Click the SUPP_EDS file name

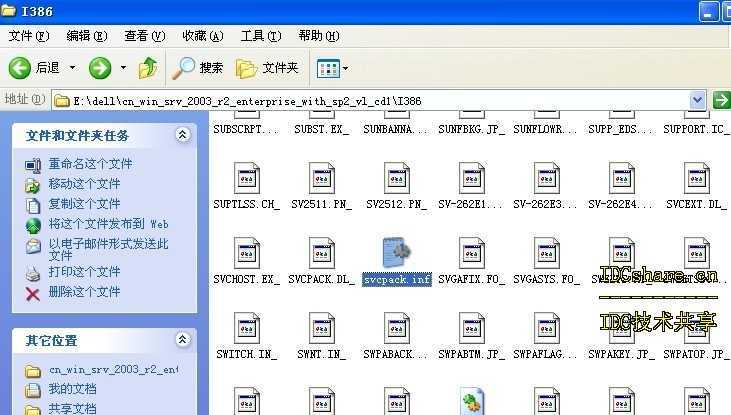(621, 129)
